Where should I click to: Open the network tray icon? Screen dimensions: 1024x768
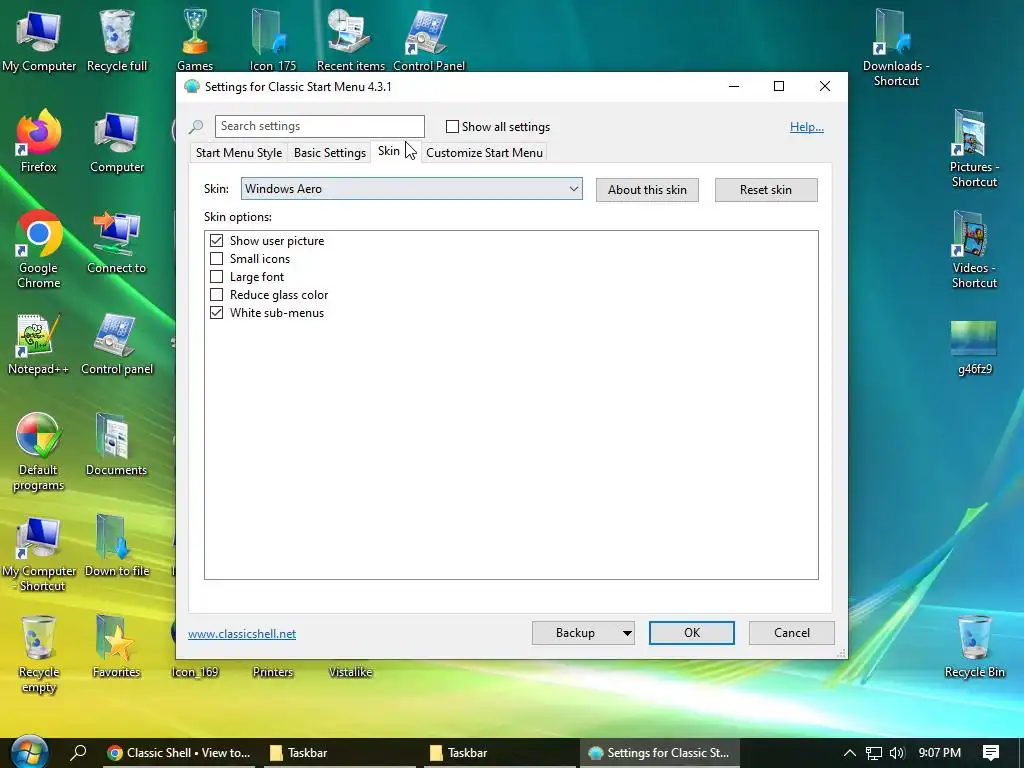(x=874, y=753)
